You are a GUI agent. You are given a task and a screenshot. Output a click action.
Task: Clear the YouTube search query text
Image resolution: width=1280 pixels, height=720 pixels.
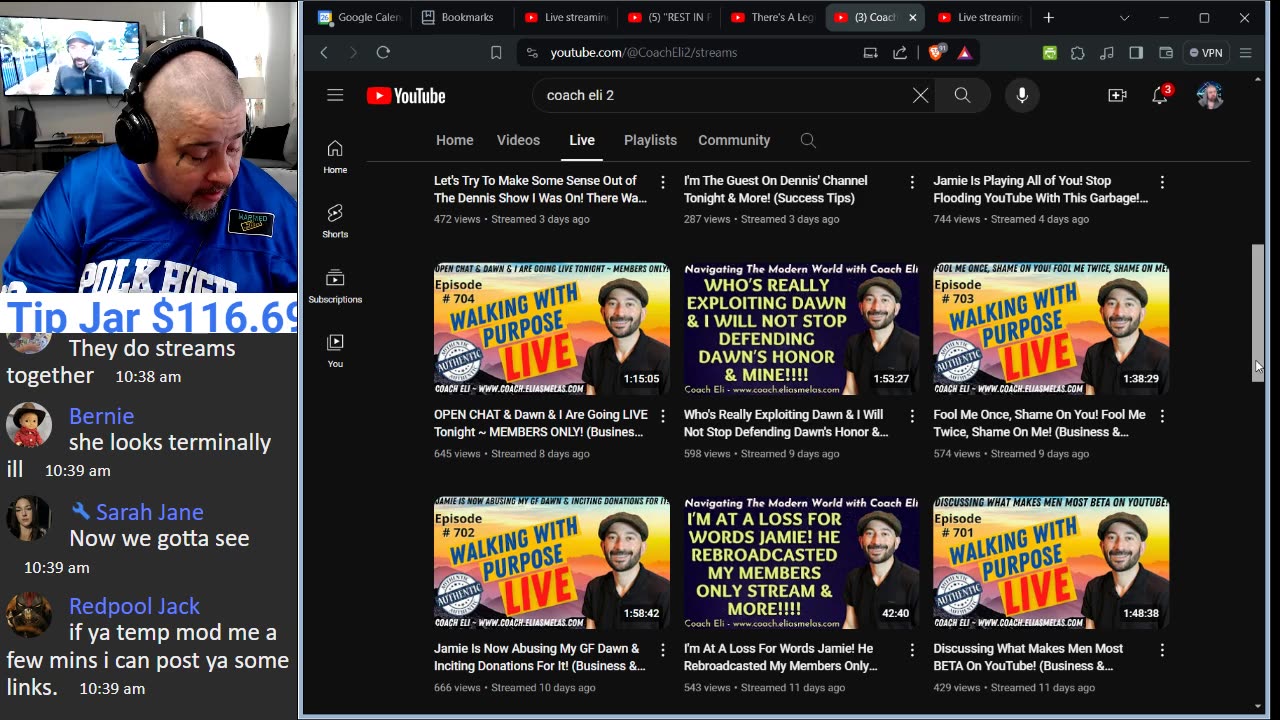click(920, 95)
